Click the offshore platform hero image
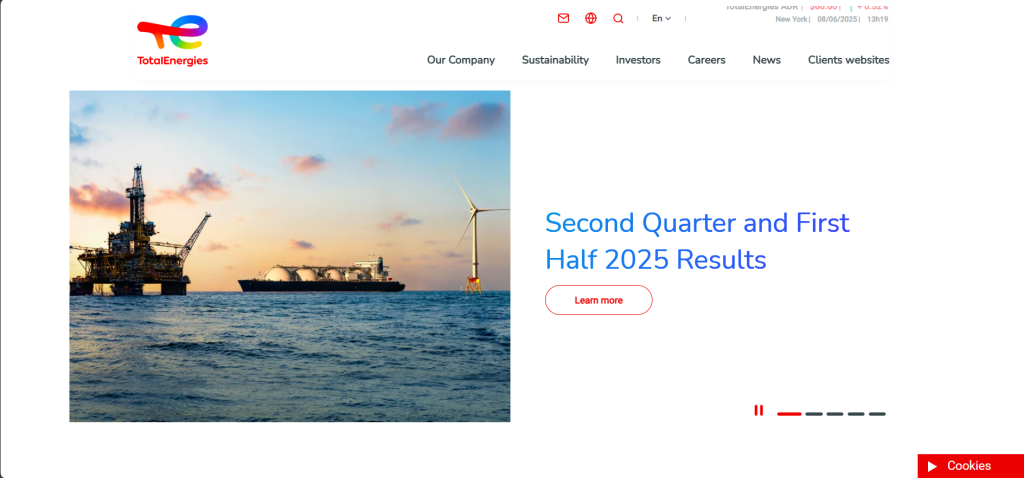The width and height of the screenshot is (1024, 478). [x=290, y=256]
